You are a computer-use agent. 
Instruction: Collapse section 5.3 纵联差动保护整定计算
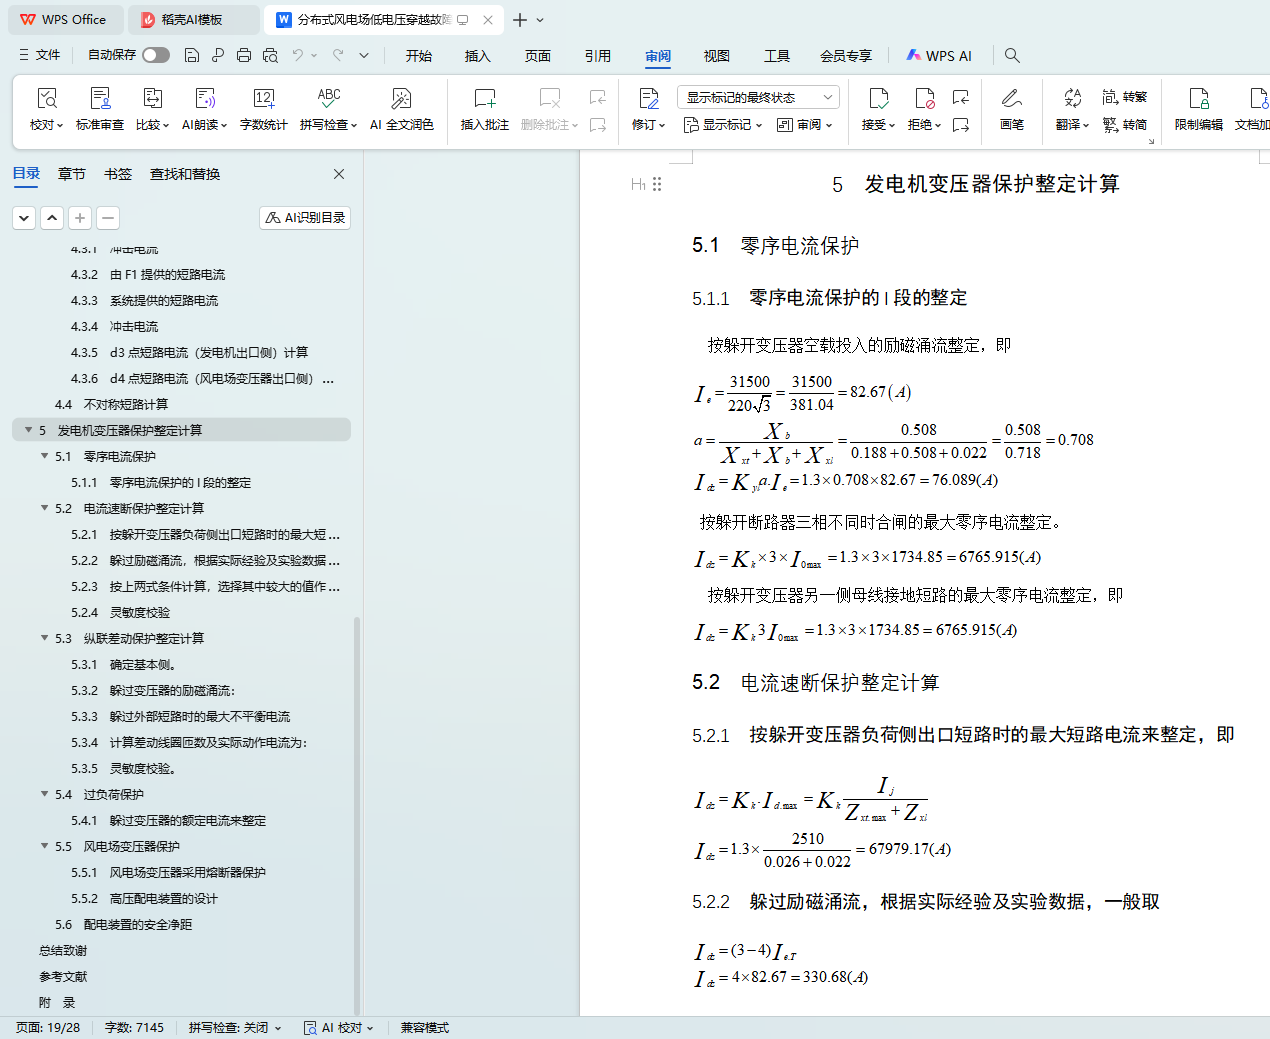(45, 638)
